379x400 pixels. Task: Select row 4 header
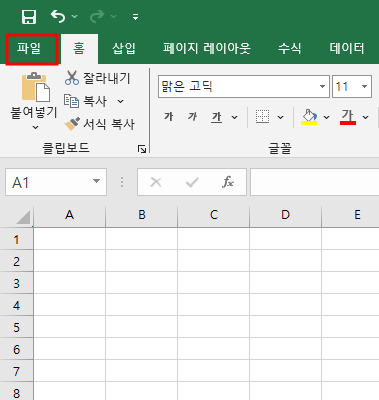[x=16, y=305]
